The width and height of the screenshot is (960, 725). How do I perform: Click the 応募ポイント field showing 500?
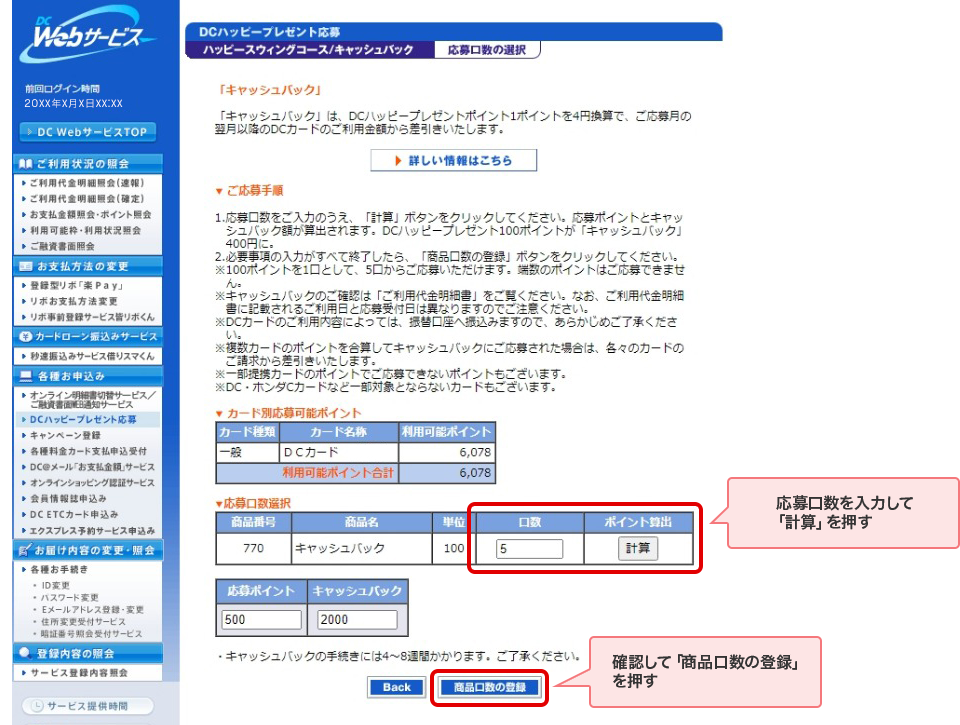[262, 620]
